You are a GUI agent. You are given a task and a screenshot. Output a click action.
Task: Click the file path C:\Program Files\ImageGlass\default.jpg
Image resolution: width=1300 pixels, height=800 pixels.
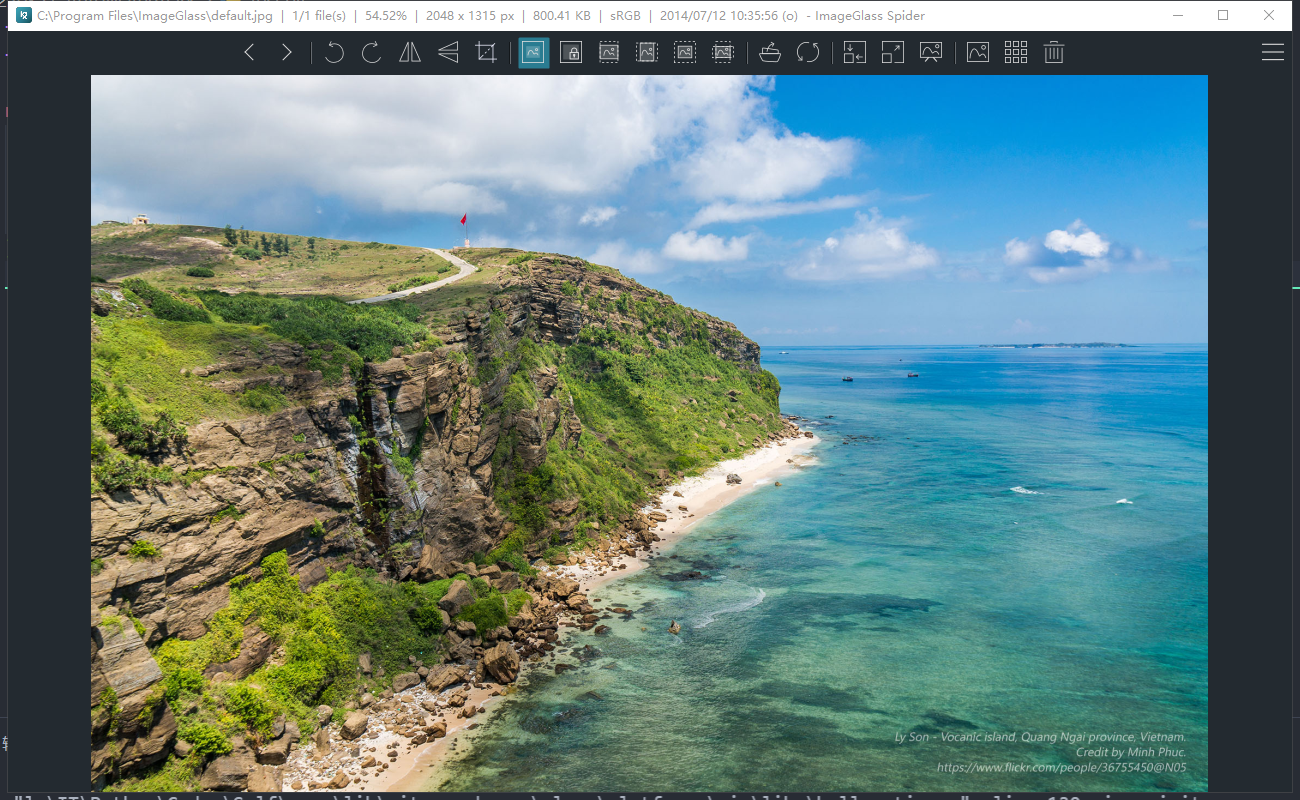(155, 16)
